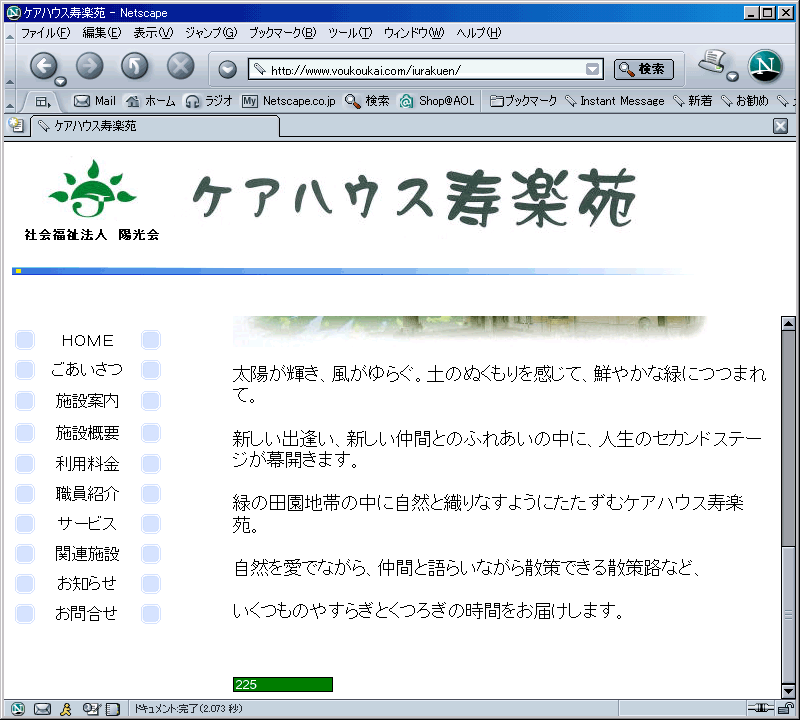Viewport: 800px width, 720px height.
Task: Open the お知らせ page link
Action: click(x=87, y=583)
